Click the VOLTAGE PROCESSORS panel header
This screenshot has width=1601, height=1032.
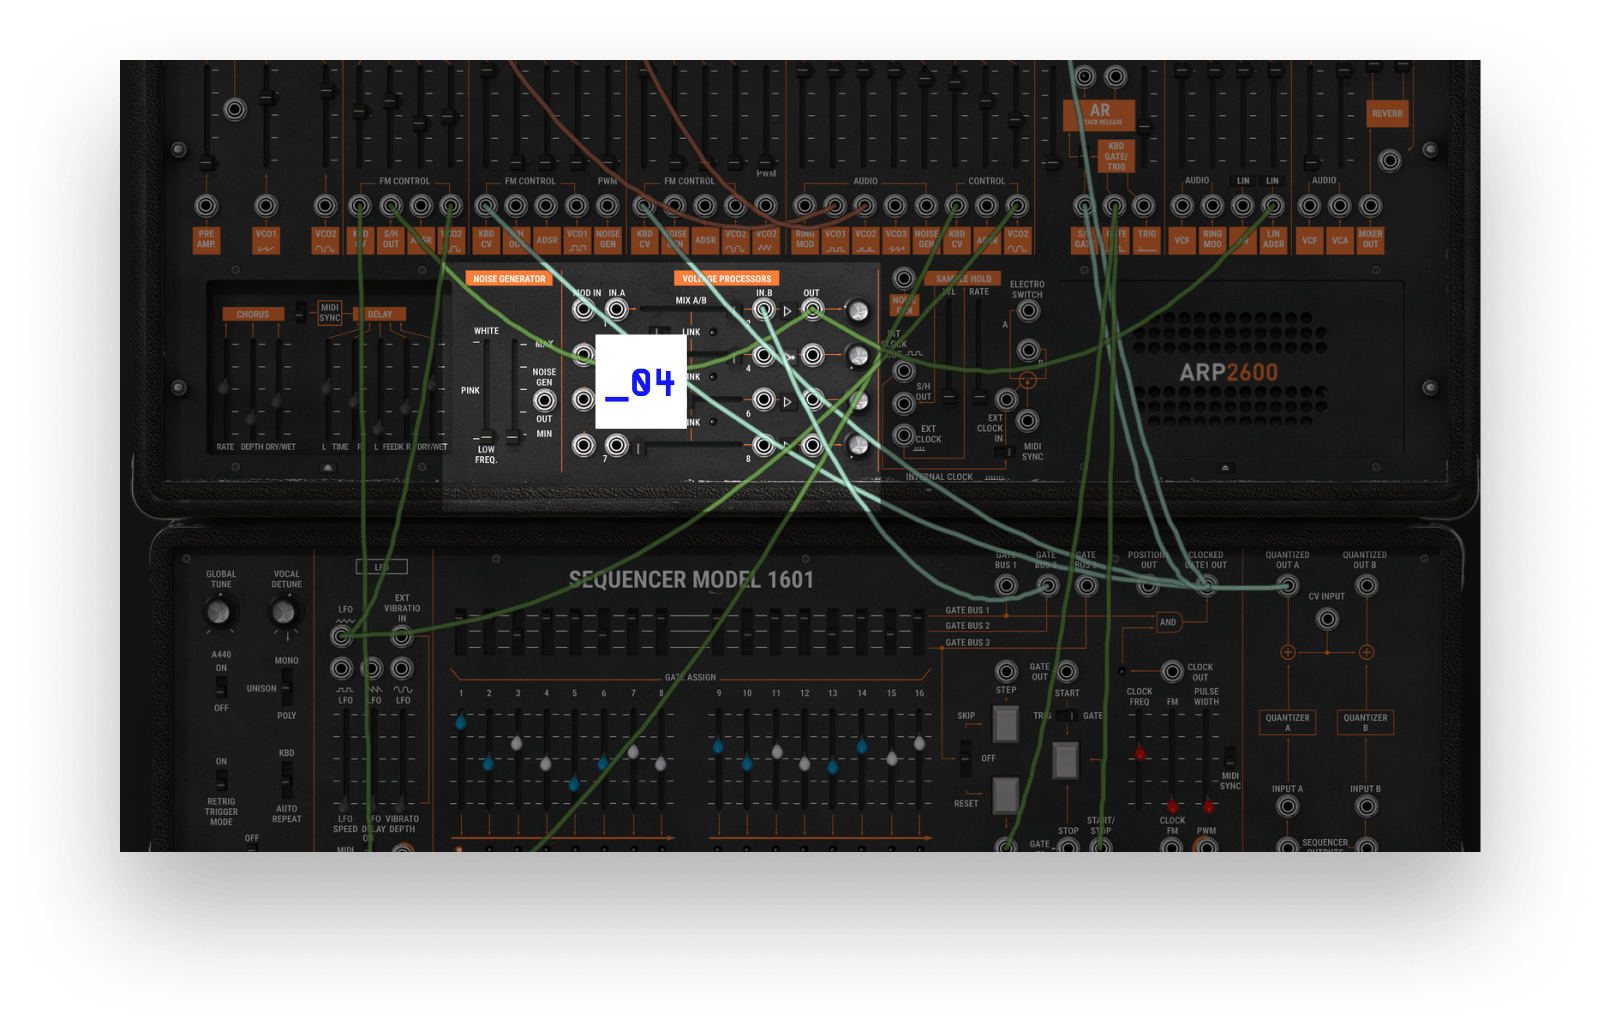coord(725,278)
